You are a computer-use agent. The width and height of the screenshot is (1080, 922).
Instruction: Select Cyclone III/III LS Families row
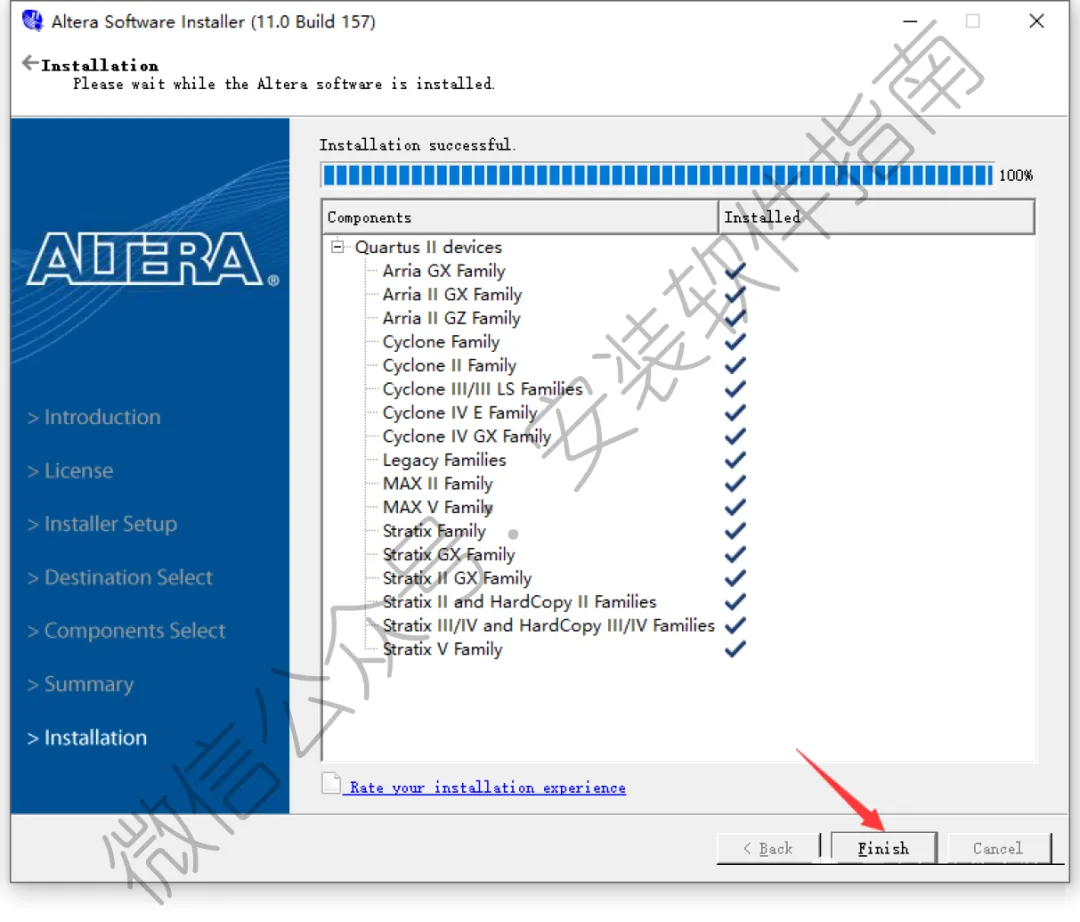pyautogui.click(x=483, y=389)
